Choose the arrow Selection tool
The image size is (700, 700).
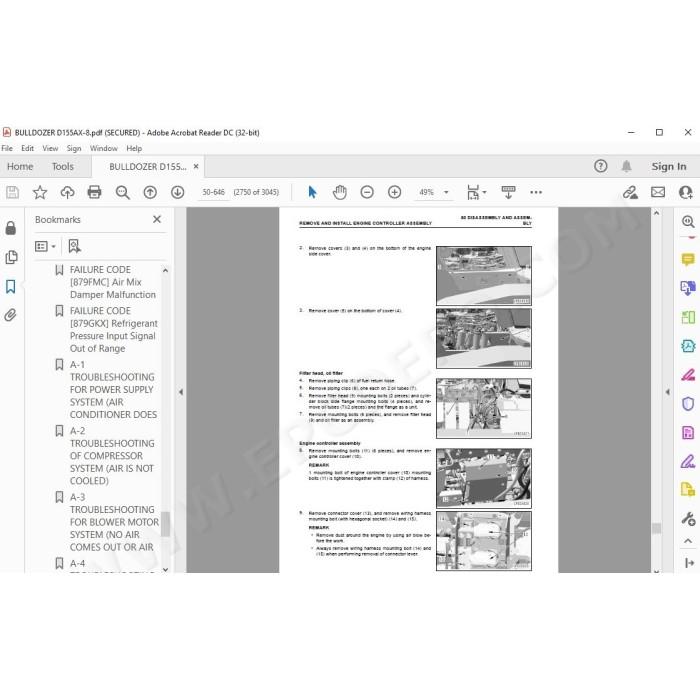312,192
